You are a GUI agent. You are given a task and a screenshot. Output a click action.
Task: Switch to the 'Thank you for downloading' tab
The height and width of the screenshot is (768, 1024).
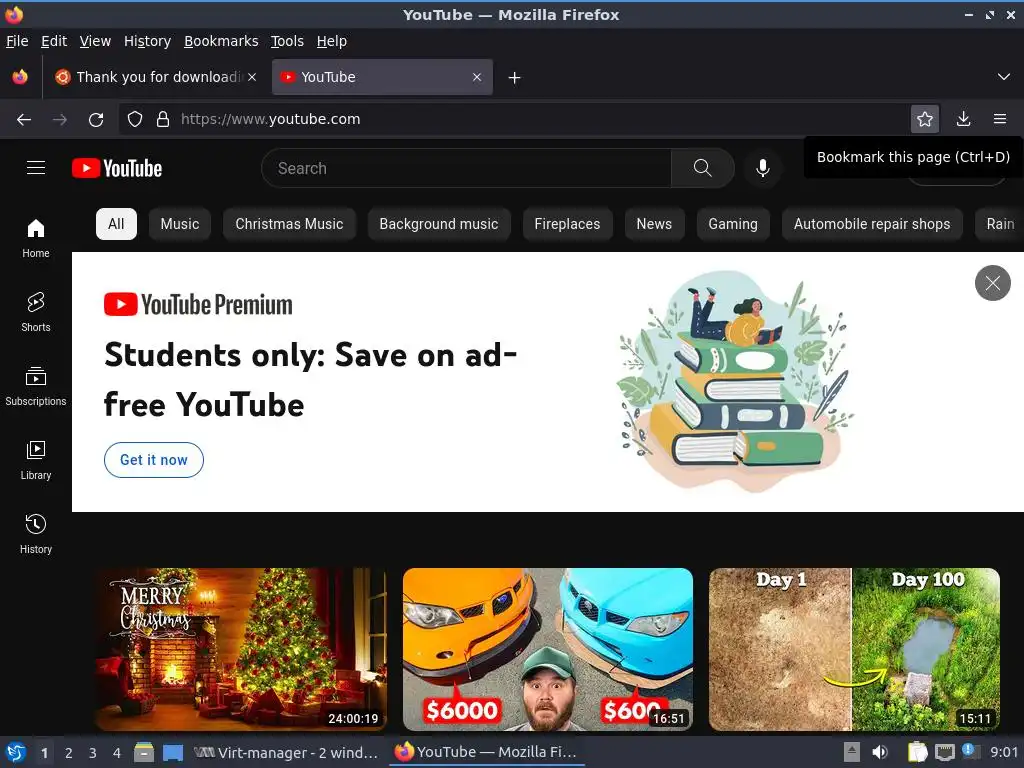(x=155, y=77)
